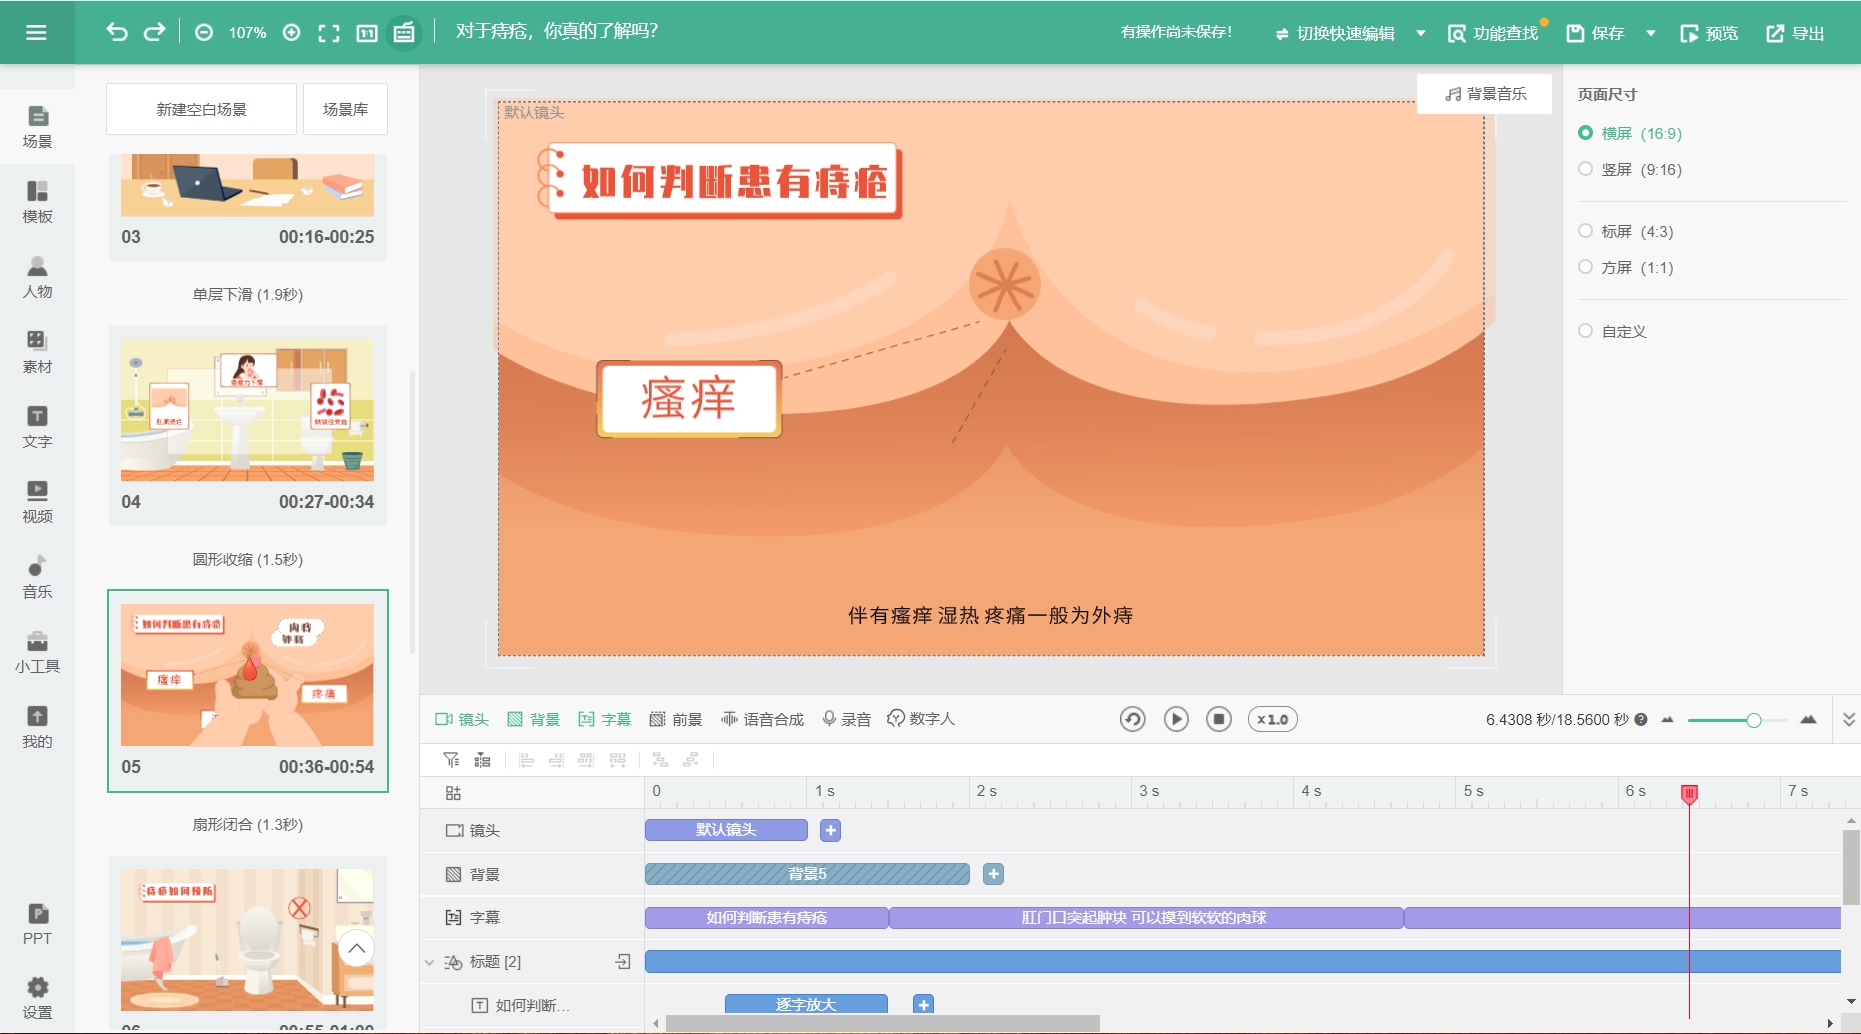
Task: Select 横屏 (16:9) page size
Action: point(1630,133)
